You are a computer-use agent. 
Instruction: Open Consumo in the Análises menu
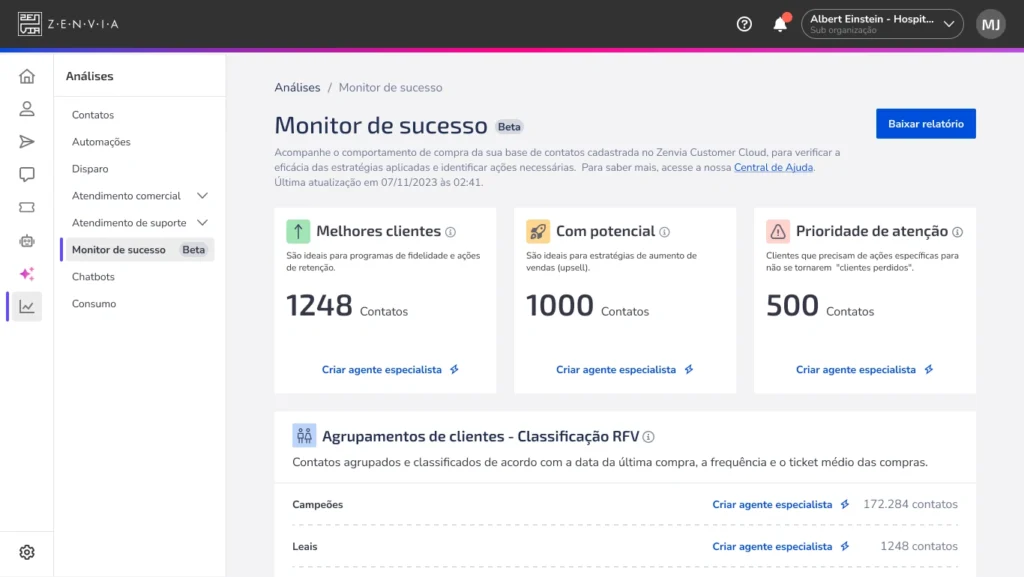(94, 304)
